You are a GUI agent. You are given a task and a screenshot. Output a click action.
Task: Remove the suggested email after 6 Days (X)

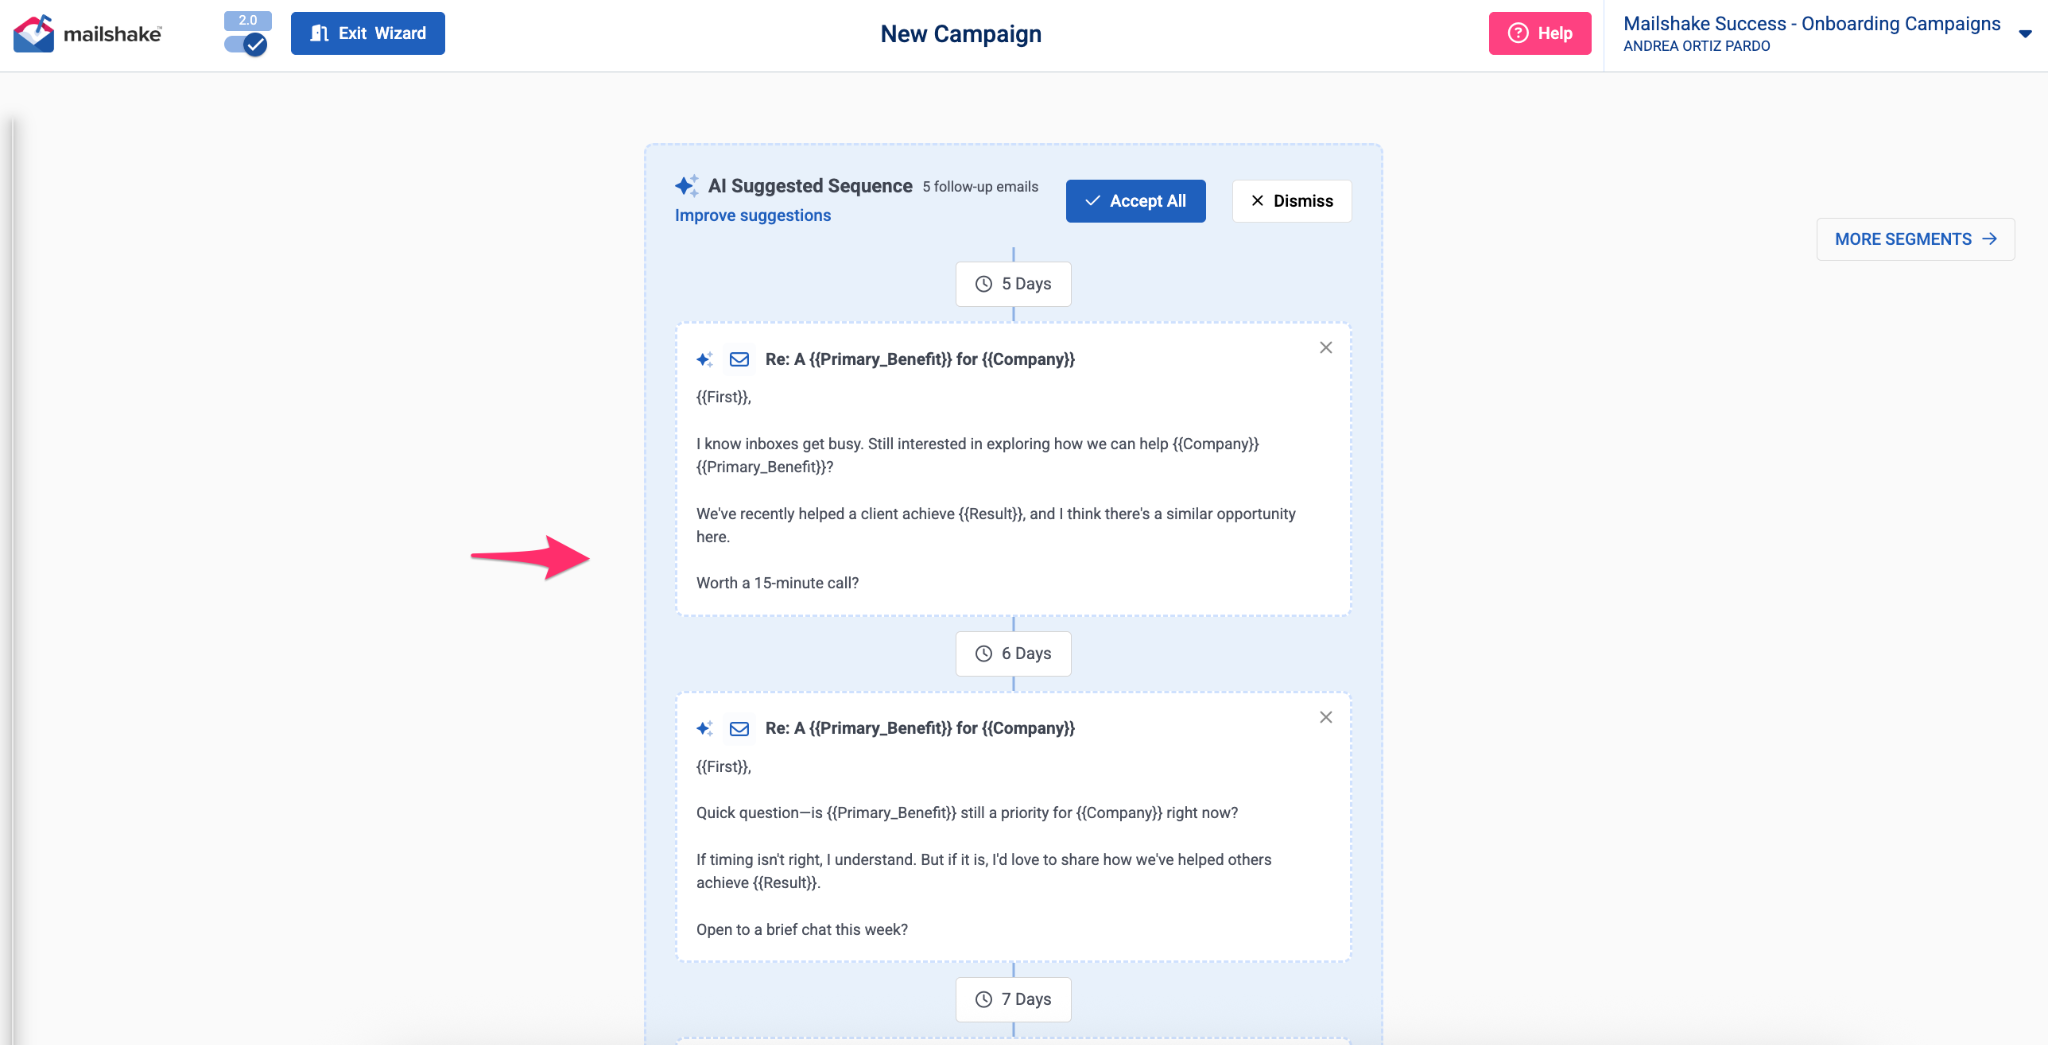(x=1326, y=718)
